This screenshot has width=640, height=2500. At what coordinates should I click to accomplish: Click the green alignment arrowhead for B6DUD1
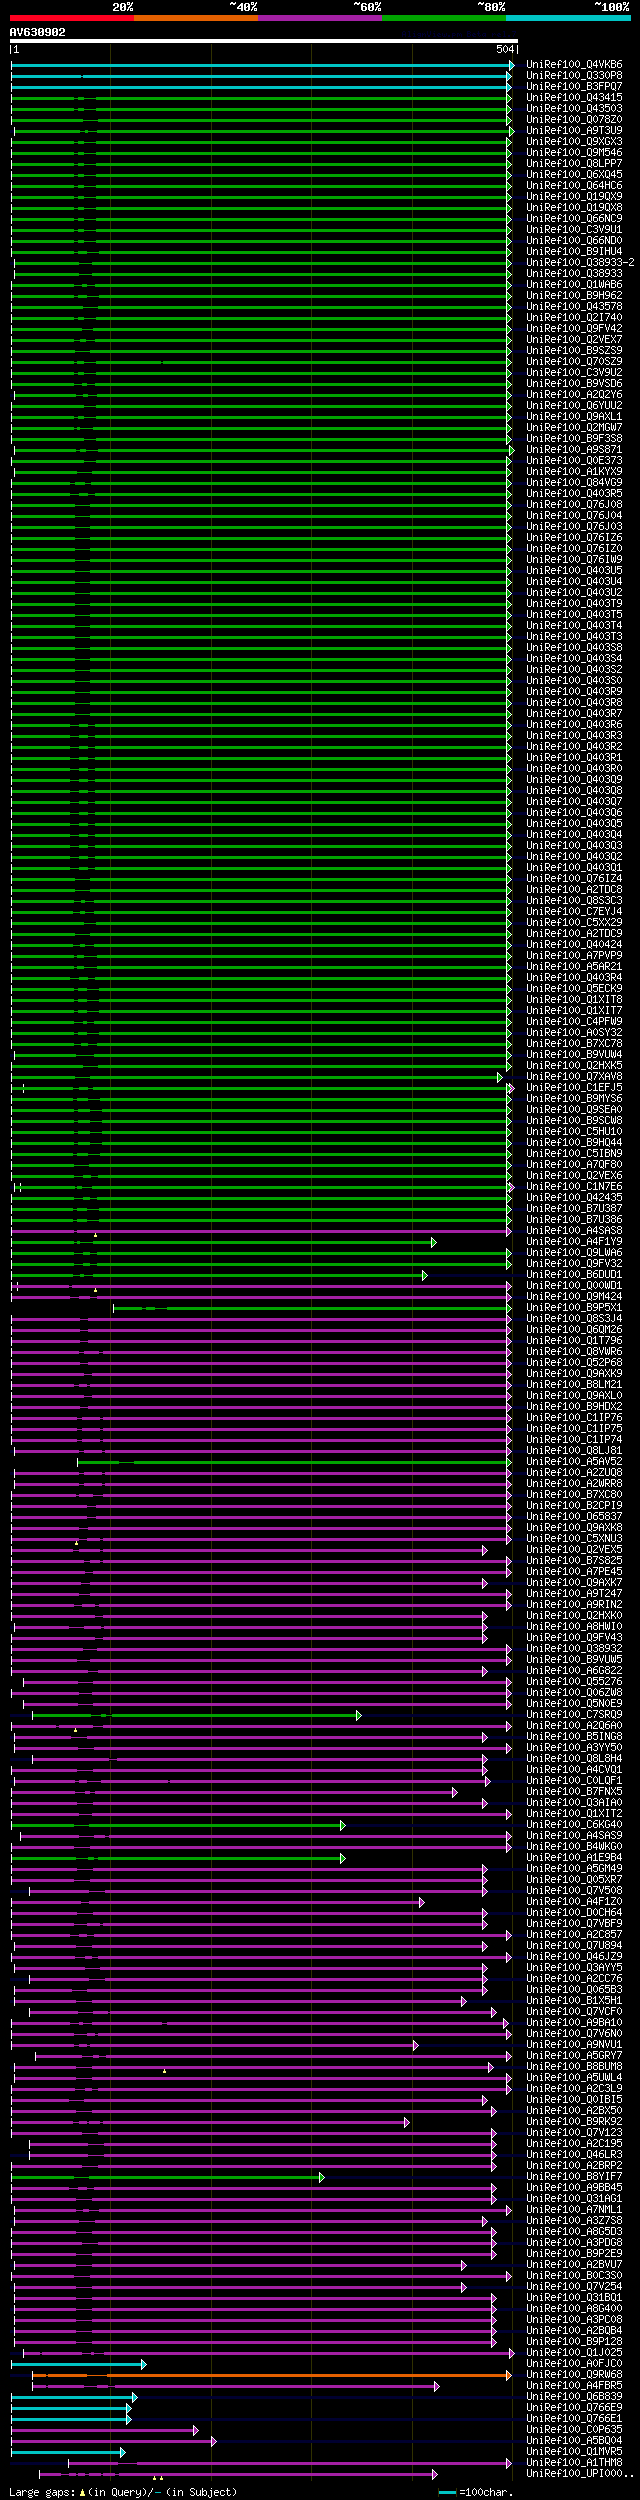point(424,1275)
